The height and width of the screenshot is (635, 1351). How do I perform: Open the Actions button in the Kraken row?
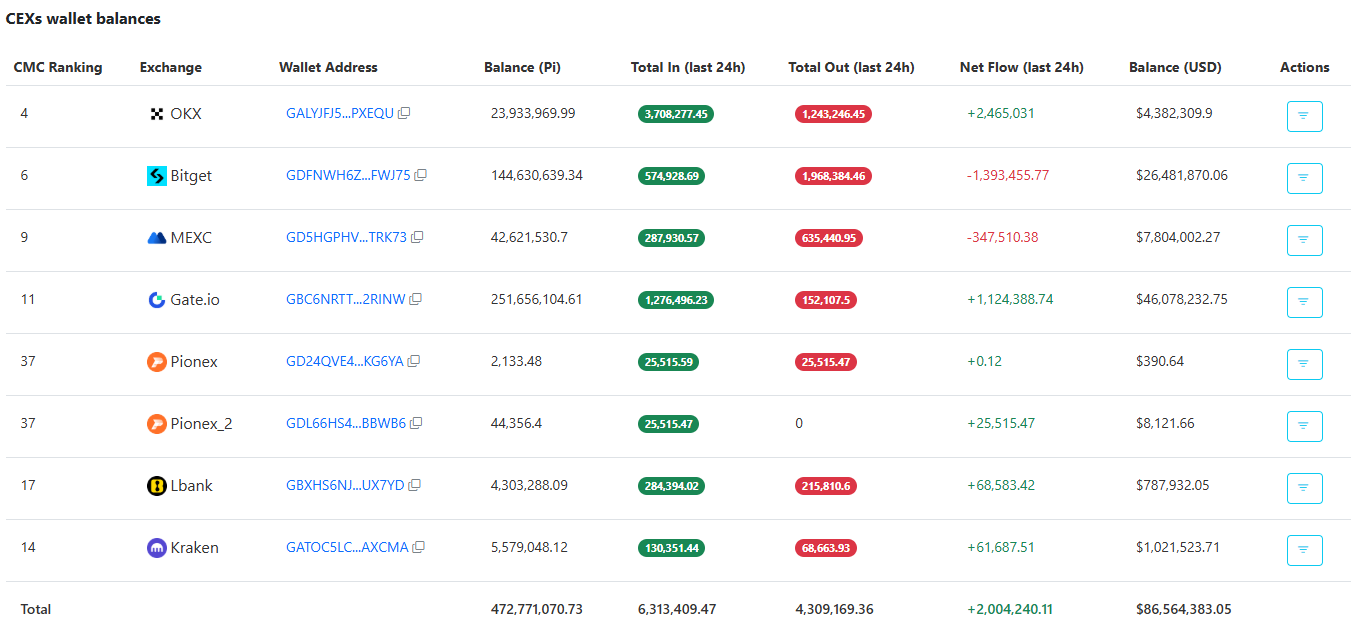pyautogui.click(x=1304, y=550)
